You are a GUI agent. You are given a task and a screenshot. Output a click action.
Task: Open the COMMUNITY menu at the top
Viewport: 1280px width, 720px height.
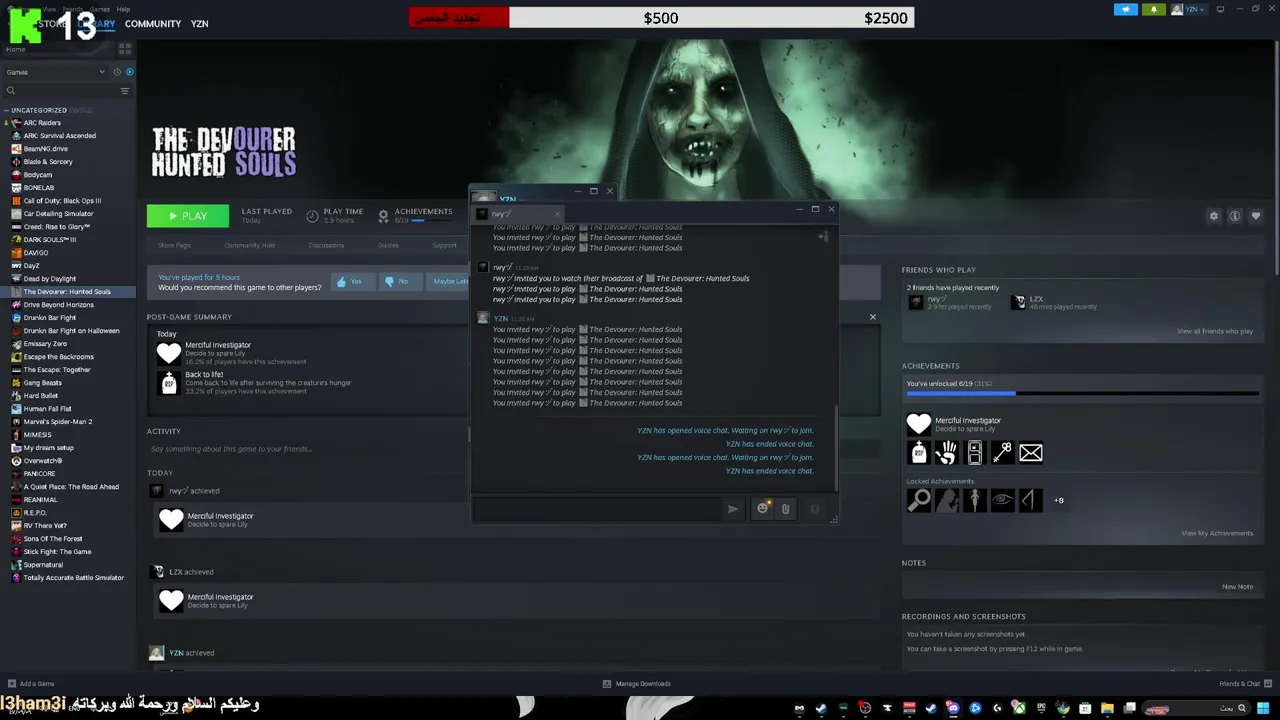153,24
